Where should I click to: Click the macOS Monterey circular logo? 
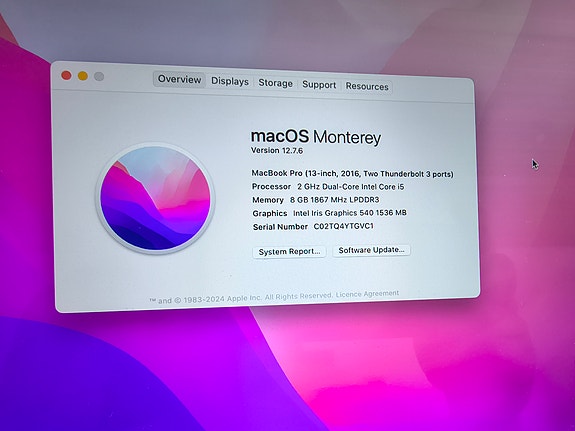(155, 198)
